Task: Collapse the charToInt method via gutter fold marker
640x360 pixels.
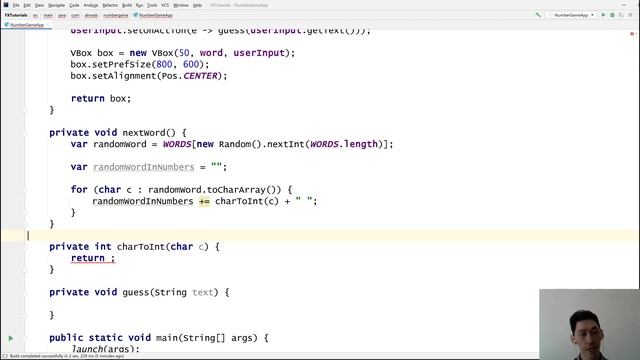Action: [25, 247]
